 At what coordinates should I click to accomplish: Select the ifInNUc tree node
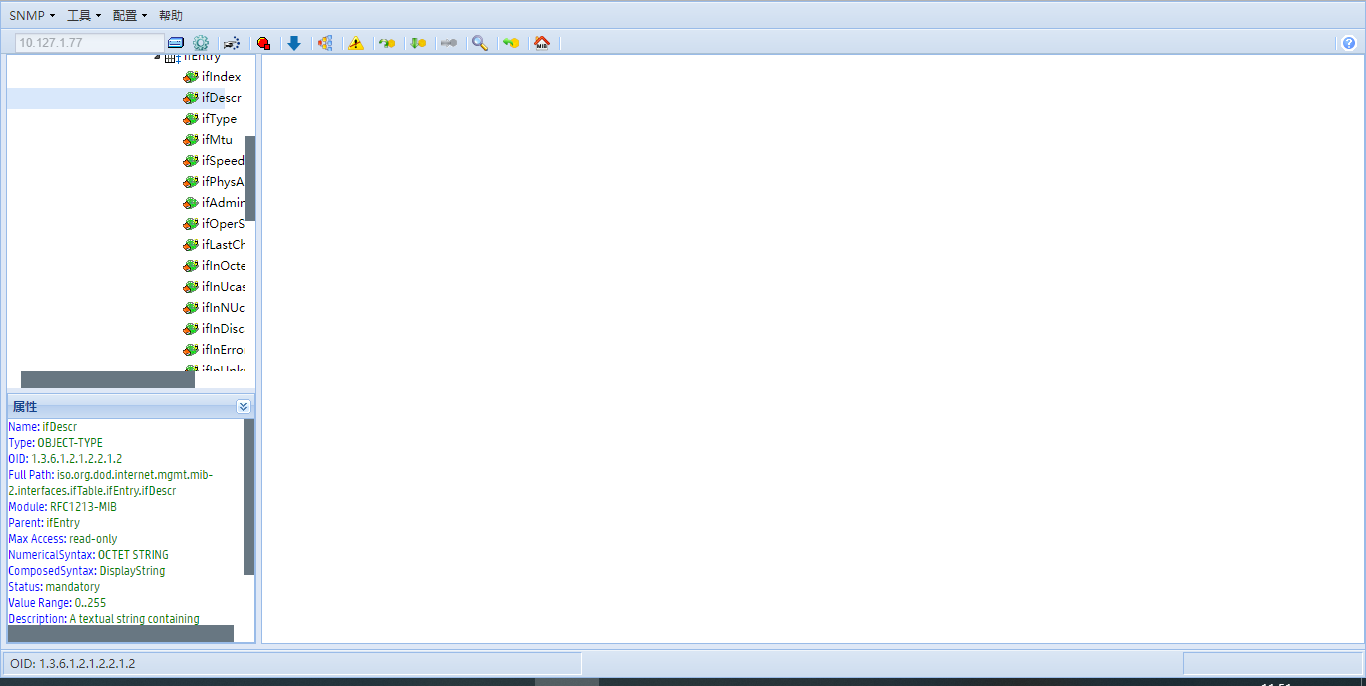coord(222,308)
